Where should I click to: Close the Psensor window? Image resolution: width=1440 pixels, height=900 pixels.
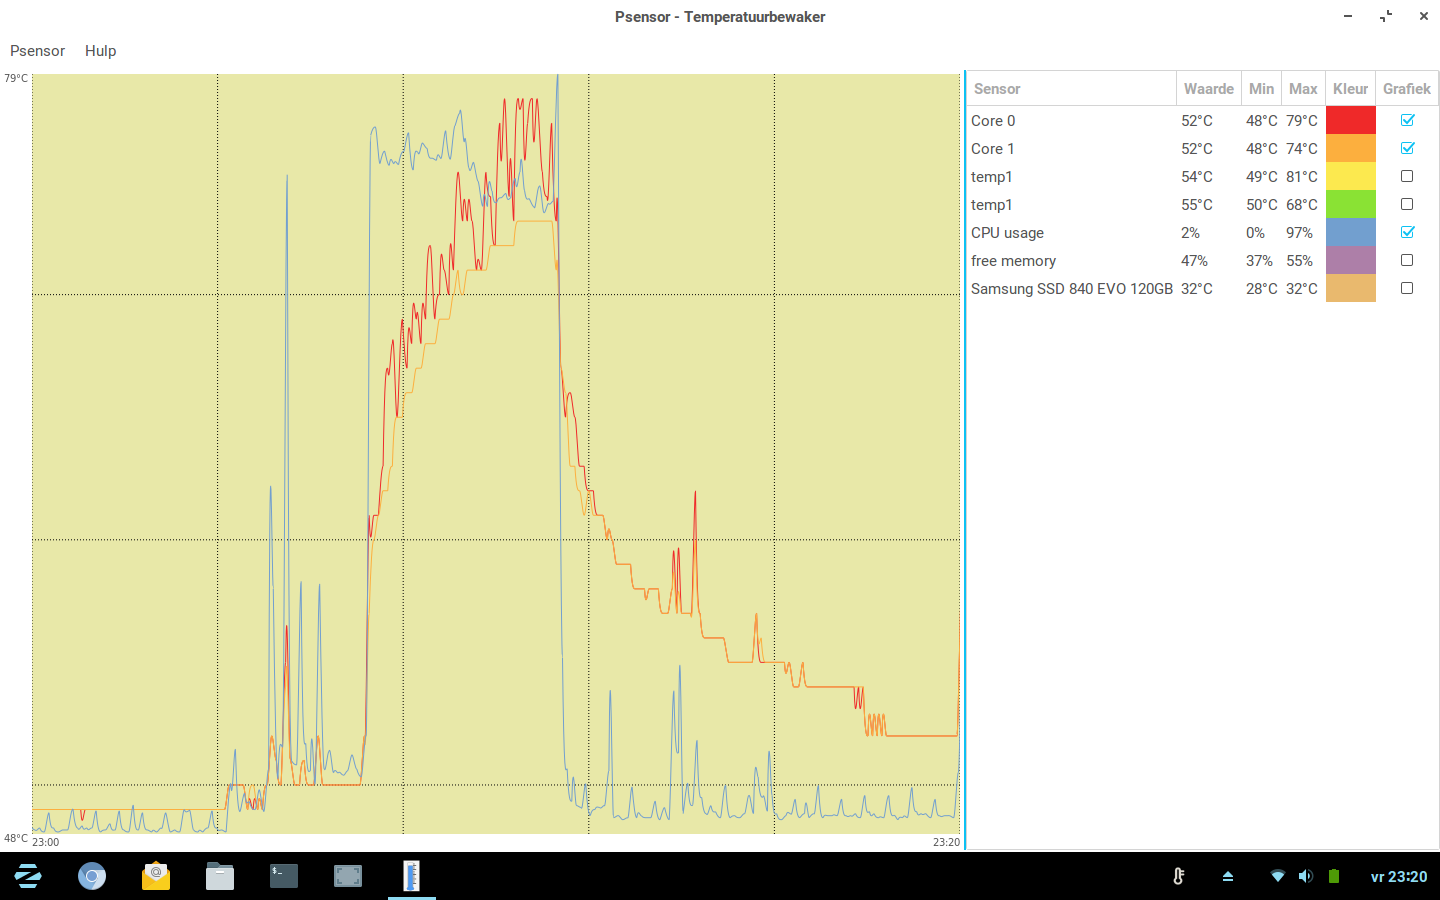point(1424,16)
